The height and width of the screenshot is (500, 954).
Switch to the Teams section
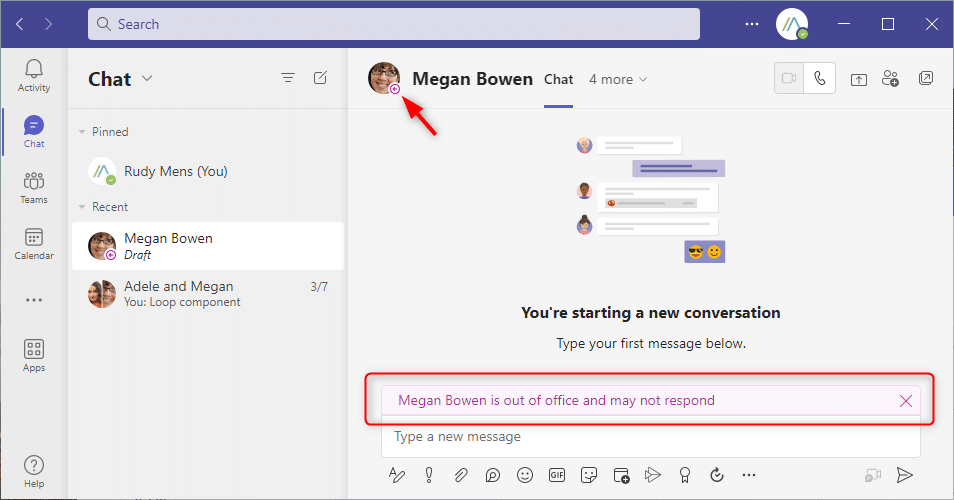34,187
